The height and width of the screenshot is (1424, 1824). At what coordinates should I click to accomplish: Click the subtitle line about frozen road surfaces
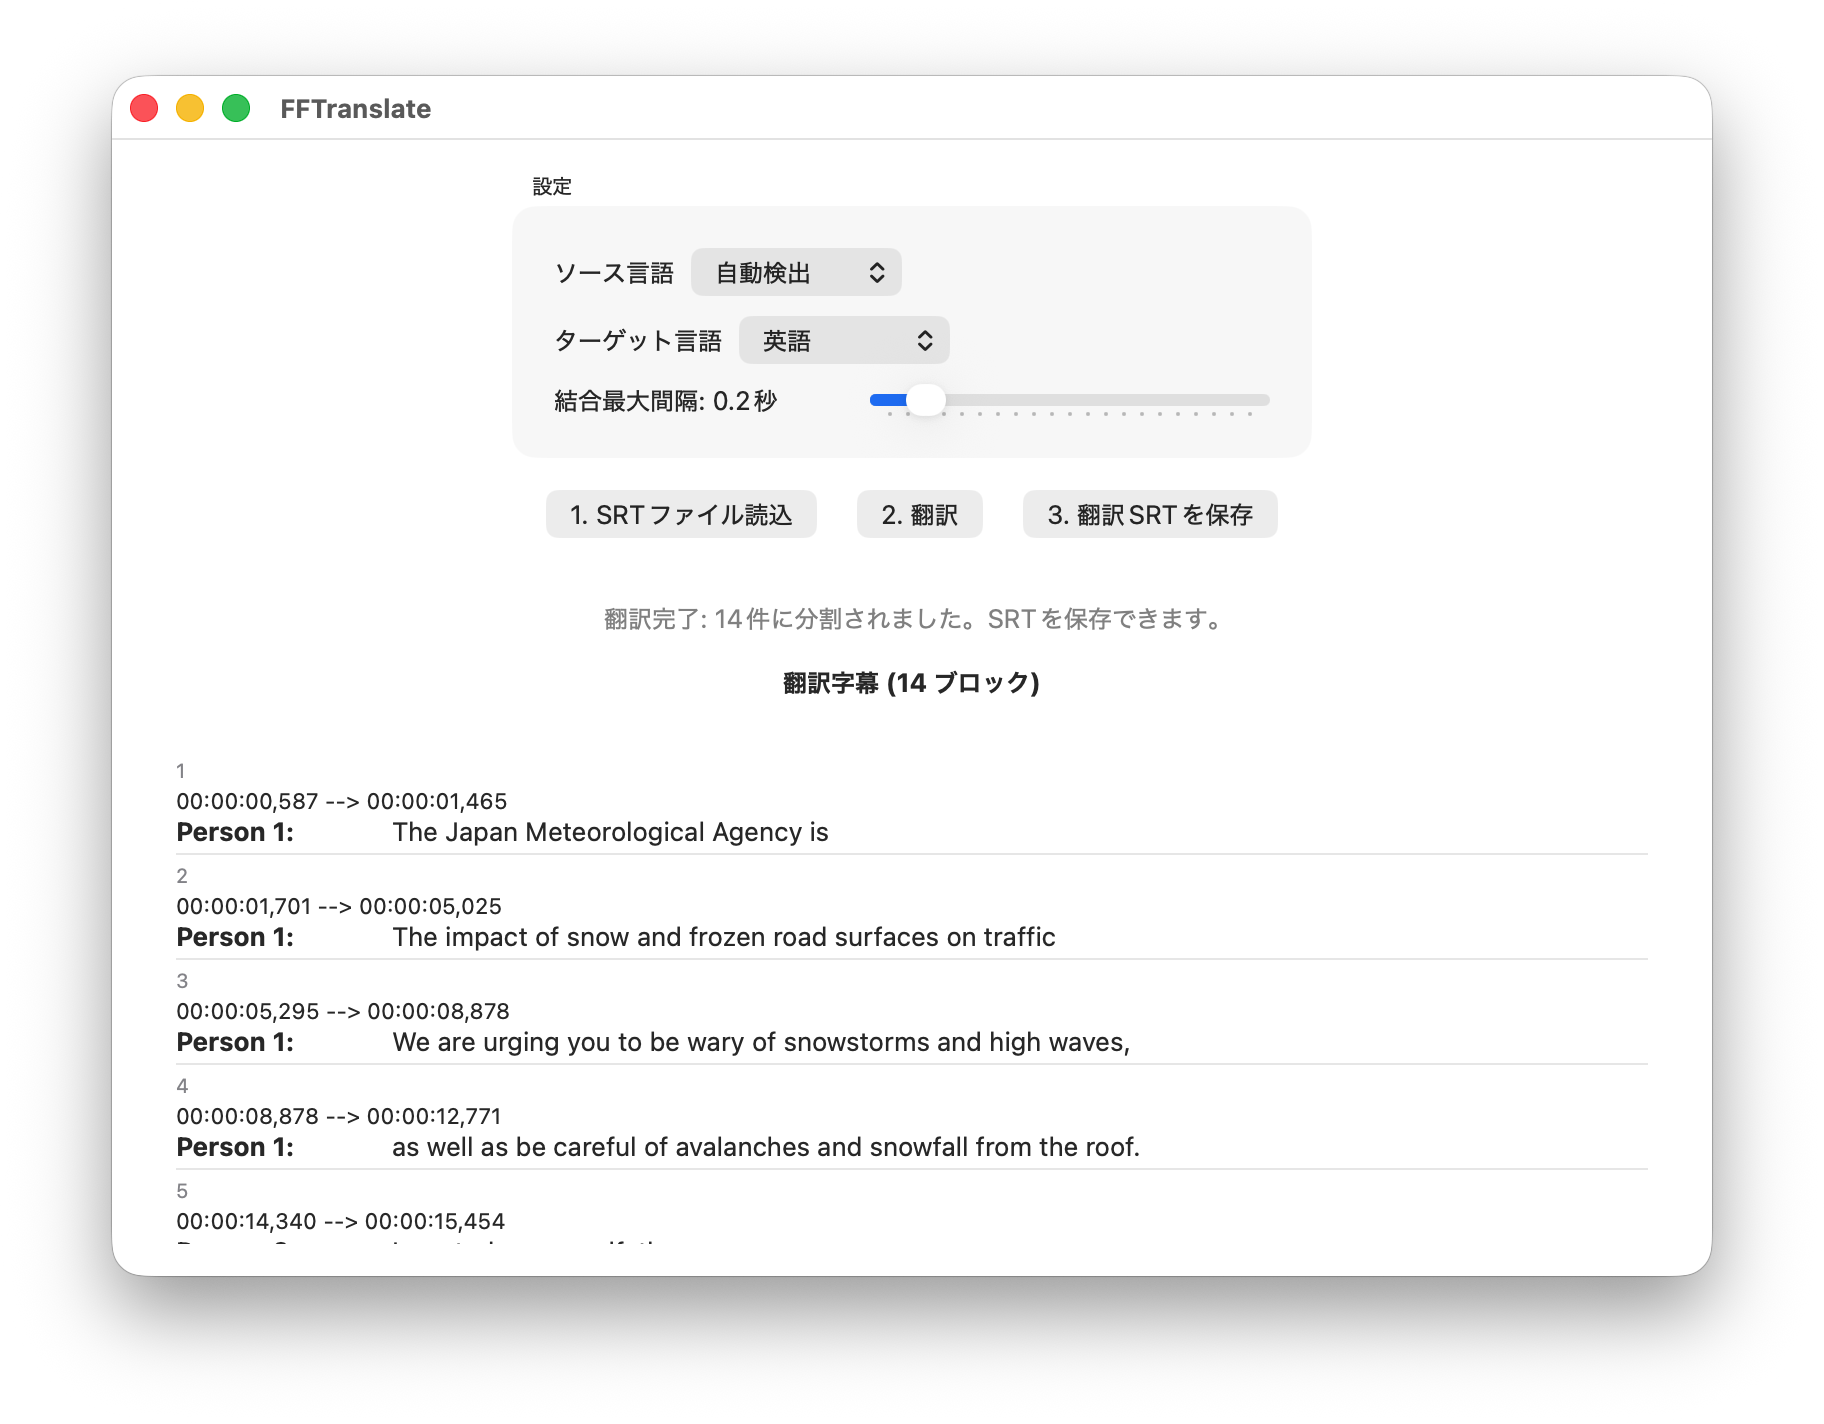723,937
